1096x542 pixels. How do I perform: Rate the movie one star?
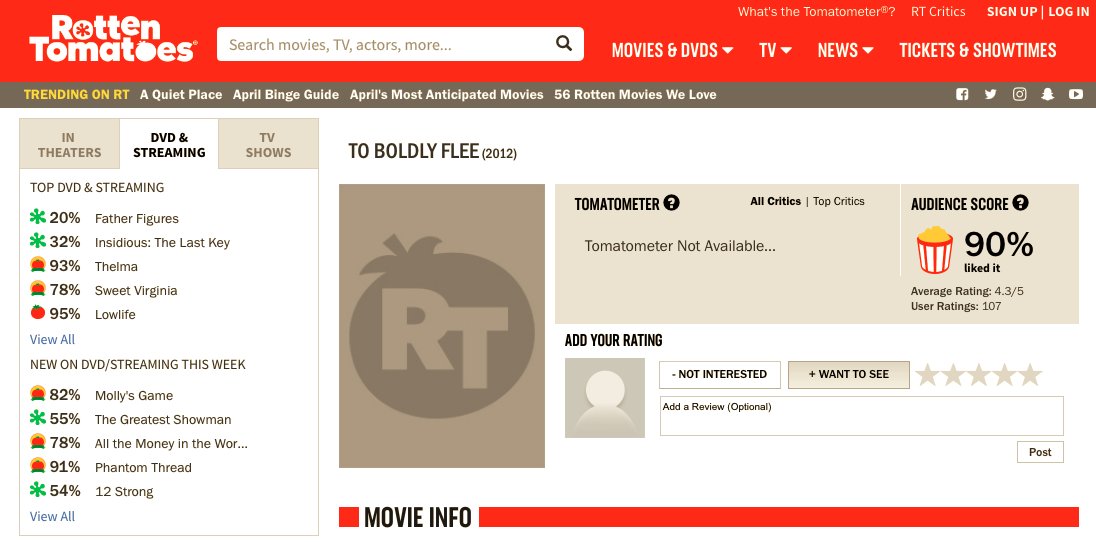click(x=928, y=374)
